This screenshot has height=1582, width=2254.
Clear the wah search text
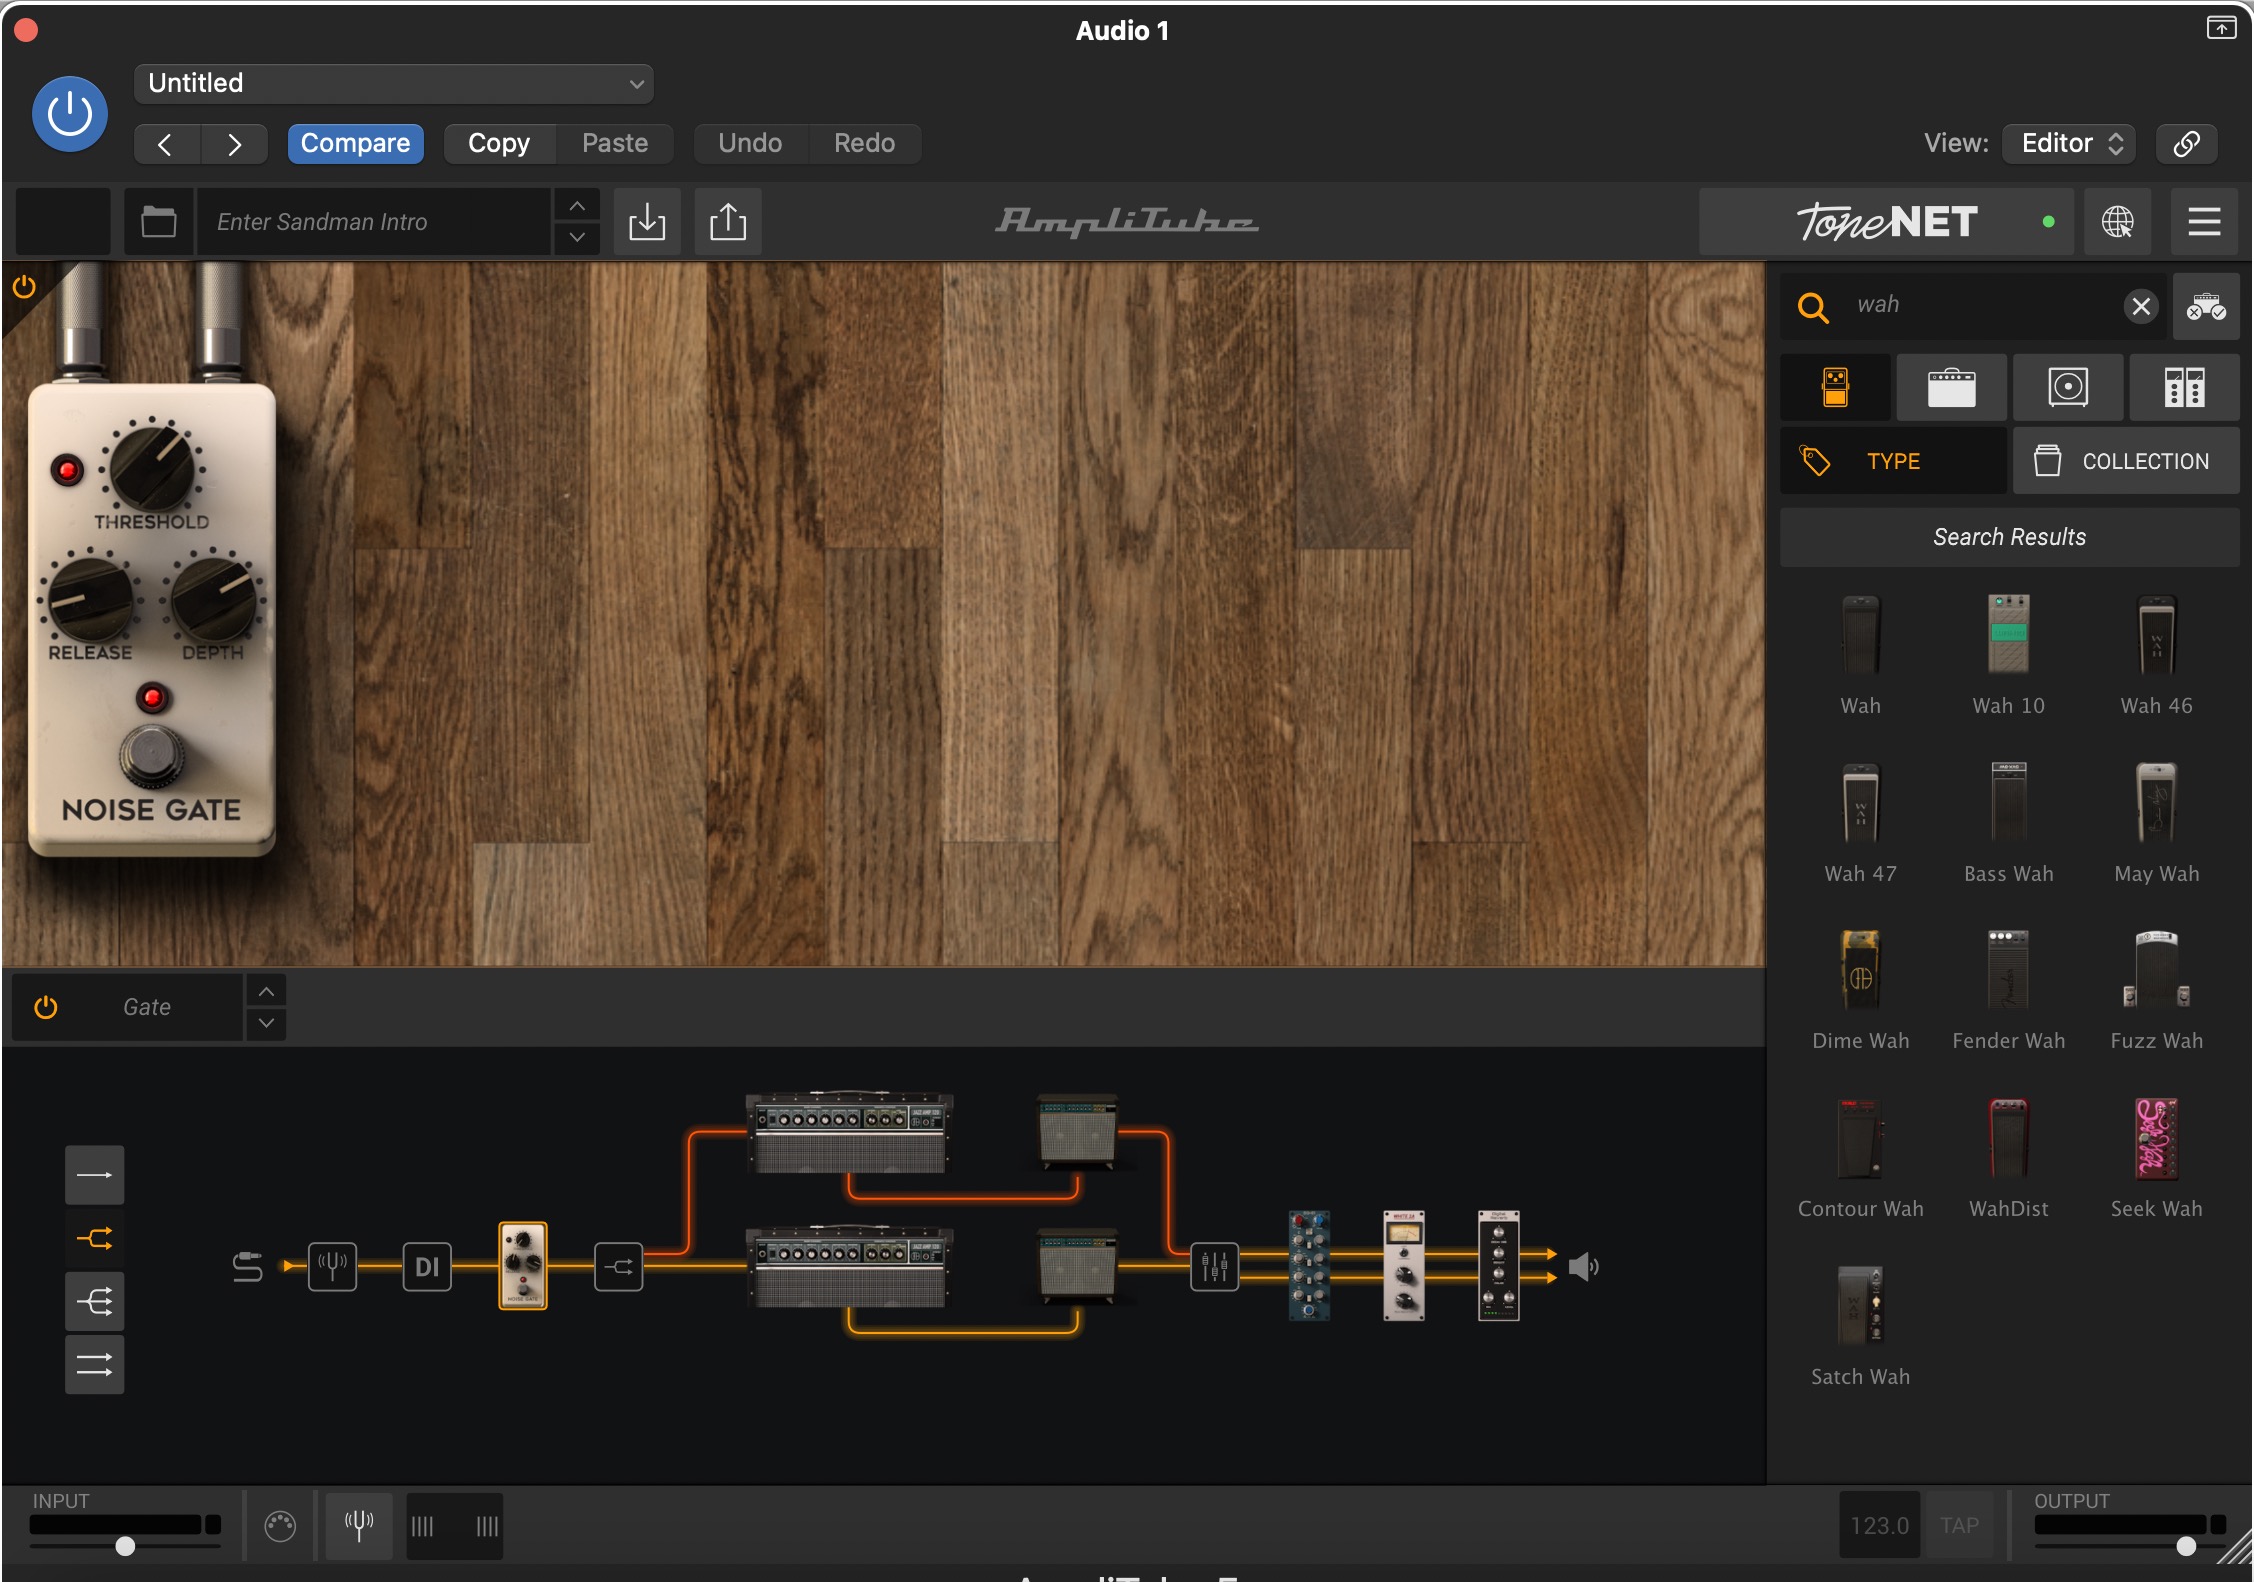coord(2140,306)
